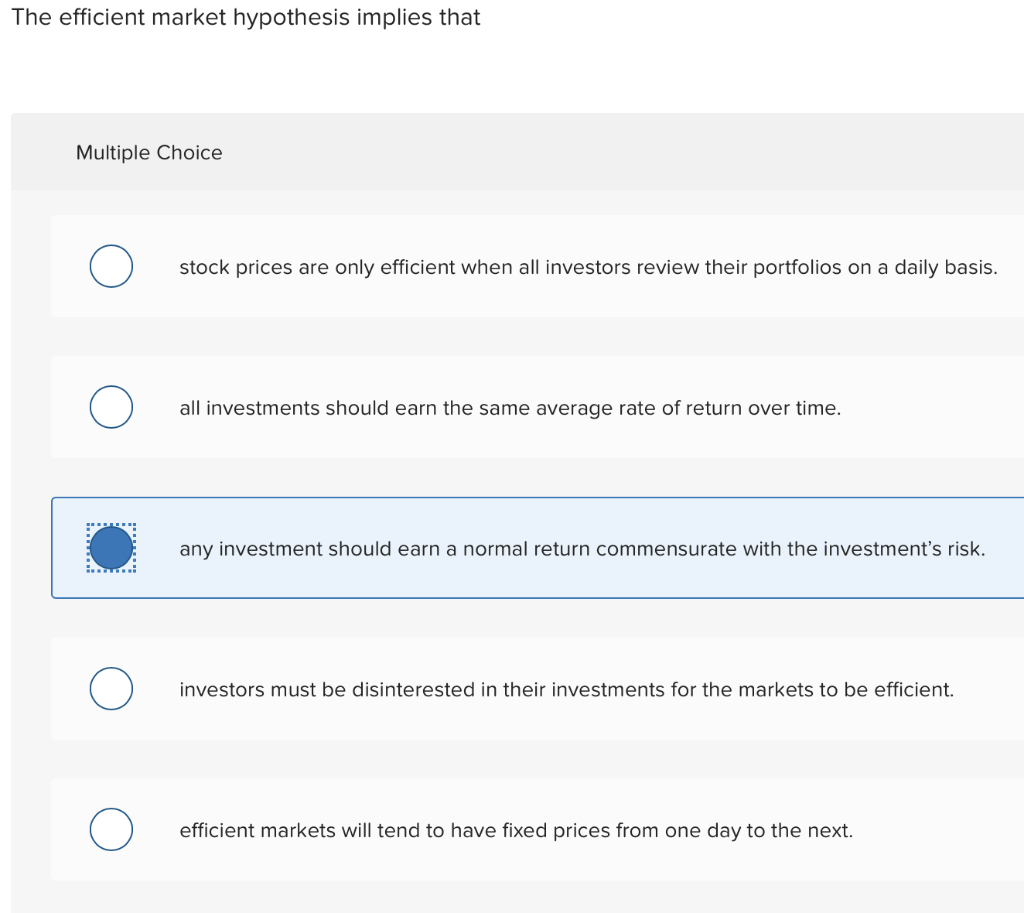The width and height of the screenshot is (1024, 913).
Task: Click the gray header bar area
Action: tap(600, 152)
